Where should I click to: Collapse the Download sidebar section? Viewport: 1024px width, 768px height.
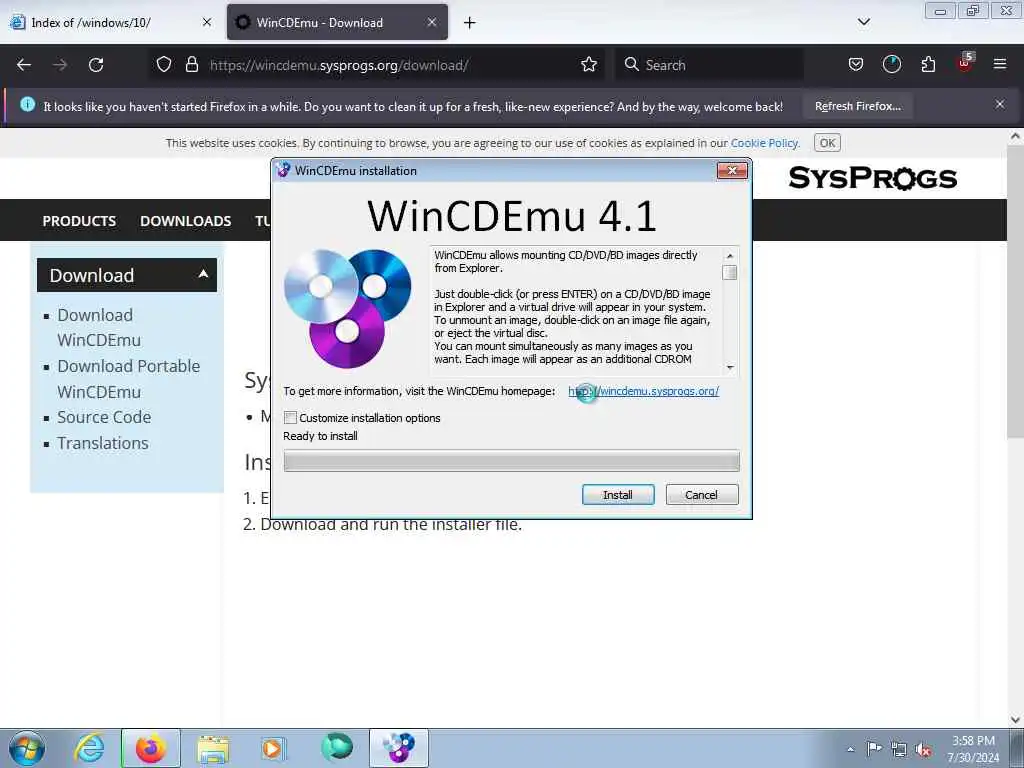pyautogui.click(x=203, y=274)
